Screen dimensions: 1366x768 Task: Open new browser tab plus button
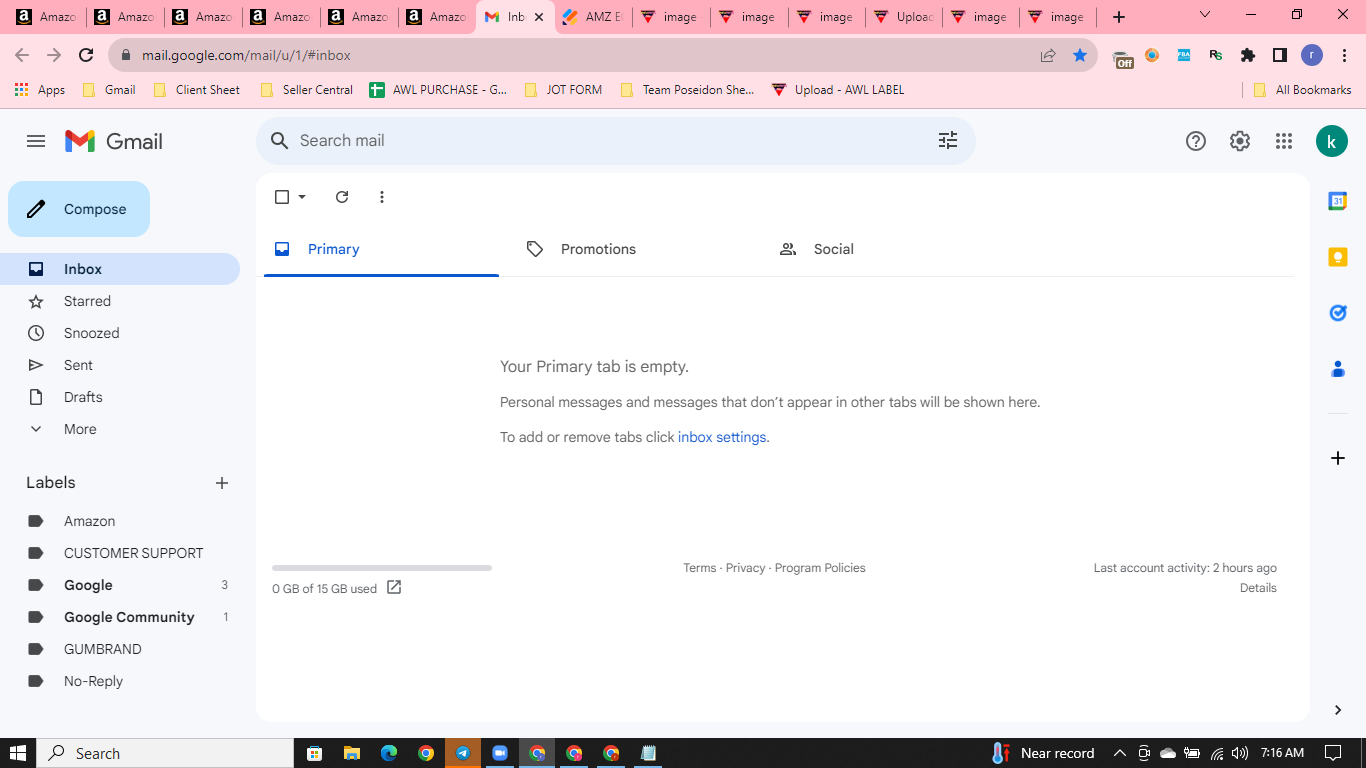tap(1119, 17)
